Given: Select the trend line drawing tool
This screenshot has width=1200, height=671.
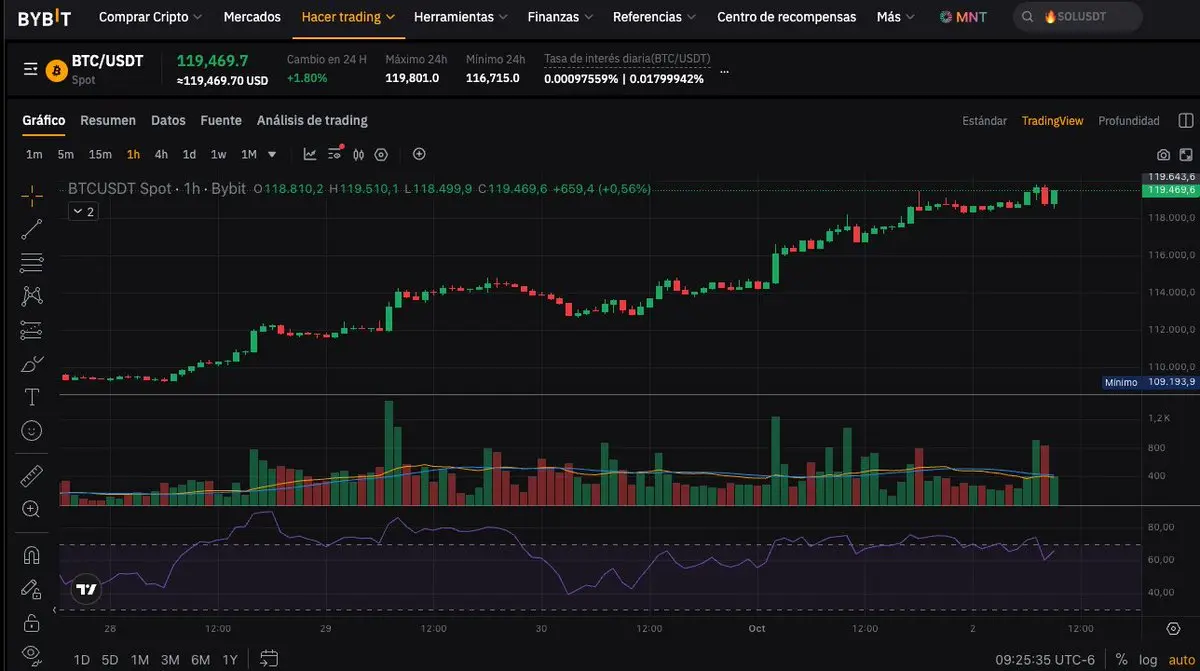Looking at the screenshot, I should pos(32,229).
